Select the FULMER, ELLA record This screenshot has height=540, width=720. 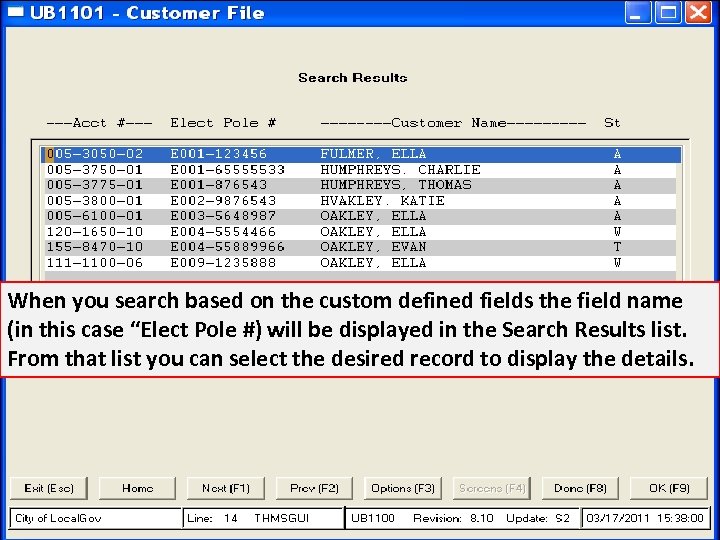[x=360, y=154]
